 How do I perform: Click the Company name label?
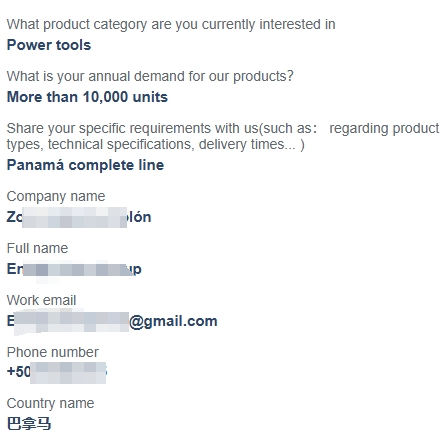pyautogui.click(x=56, y=197)
